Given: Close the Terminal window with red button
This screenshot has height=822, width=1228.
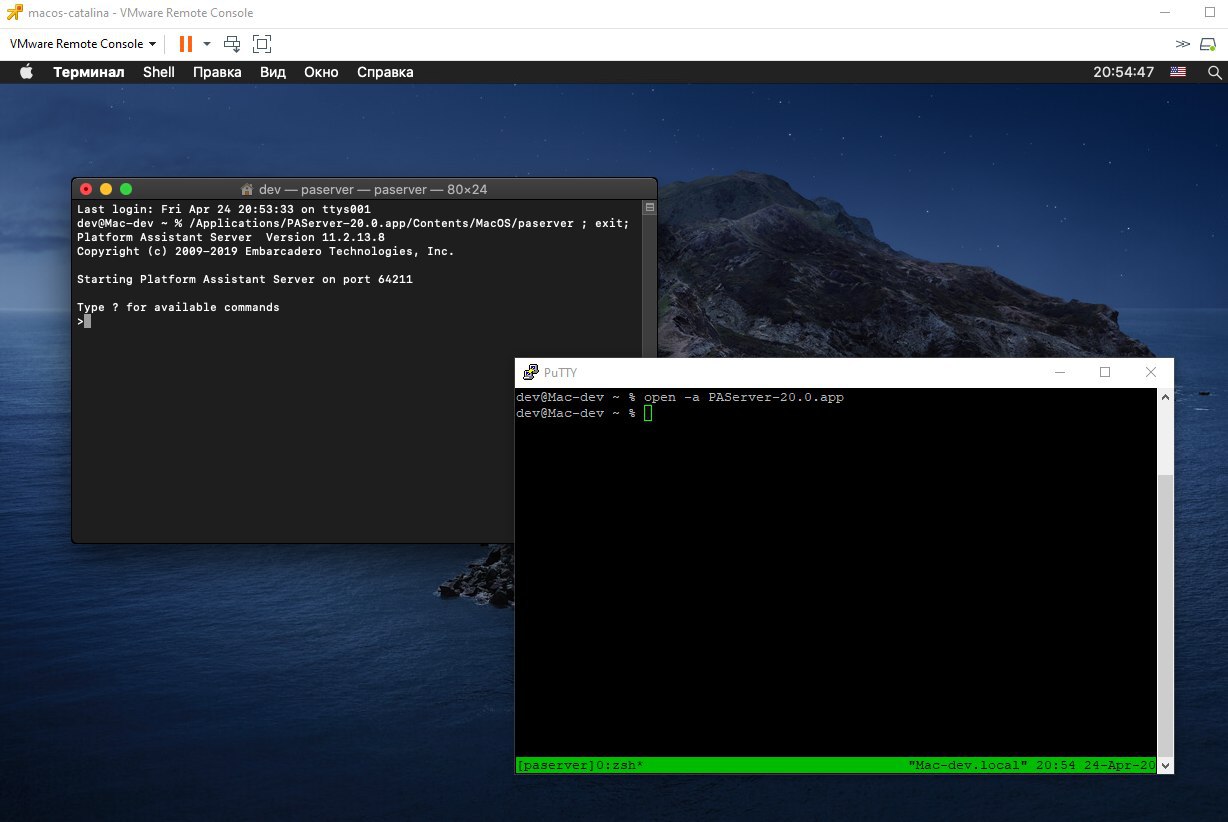Looking at the screenshot, I should pyautogui.click(x=86, y=189).
